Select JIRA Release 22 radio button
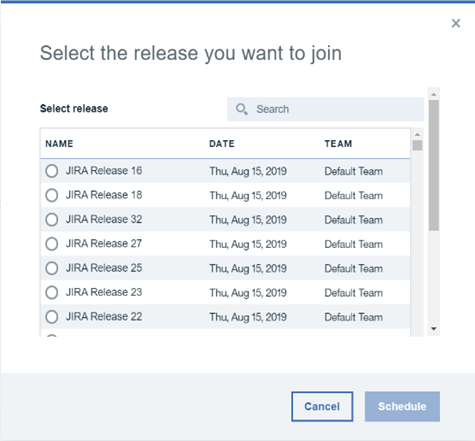 pyautogui.click(x=52, y=317)
